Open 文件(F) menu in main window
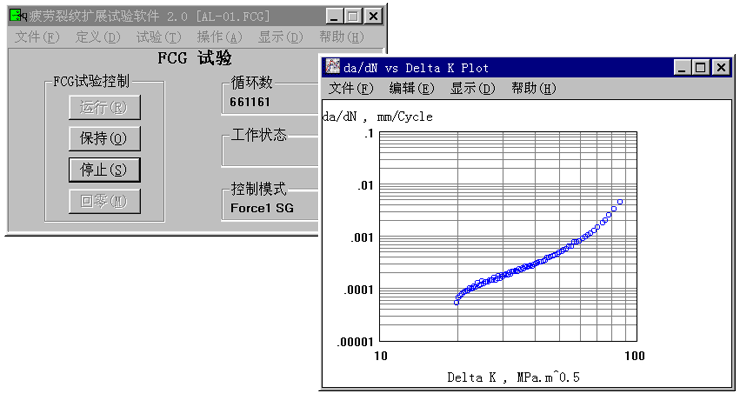This screenshot has height=394, width=740. tap(37, 37)
